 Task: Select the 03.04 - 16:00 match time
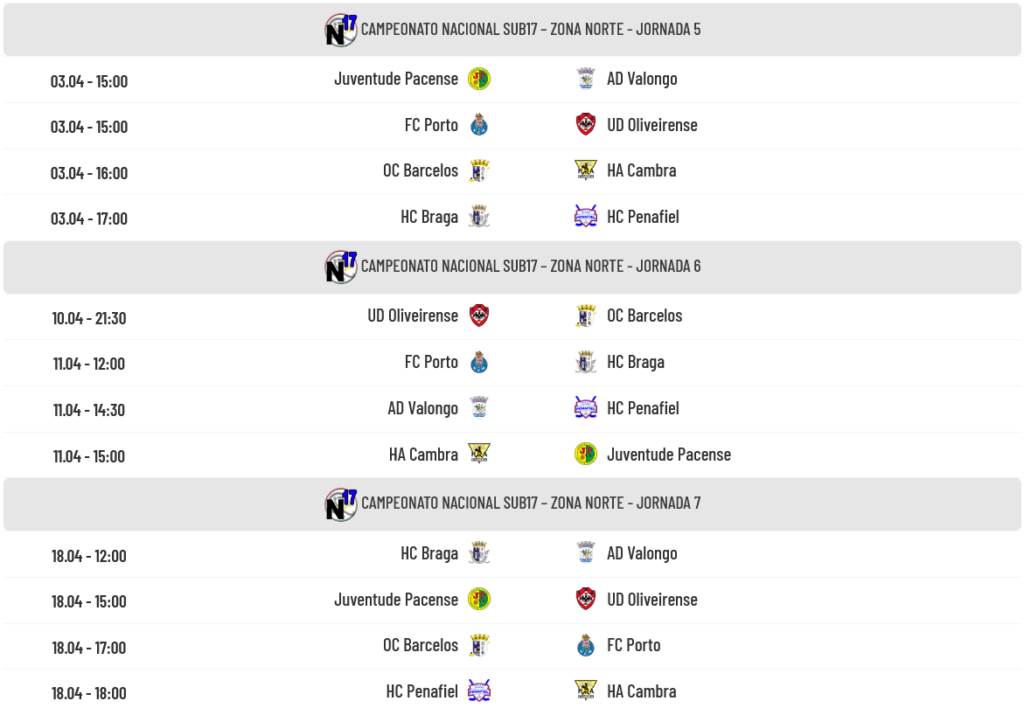(x=89, y=173)
